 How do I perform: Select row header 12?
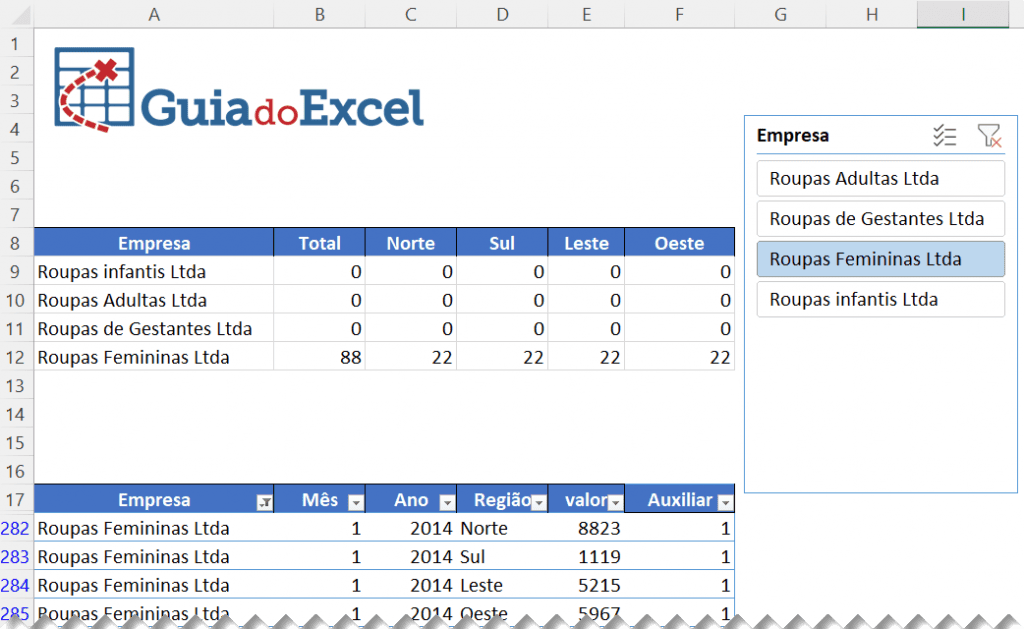pos(16,357)
